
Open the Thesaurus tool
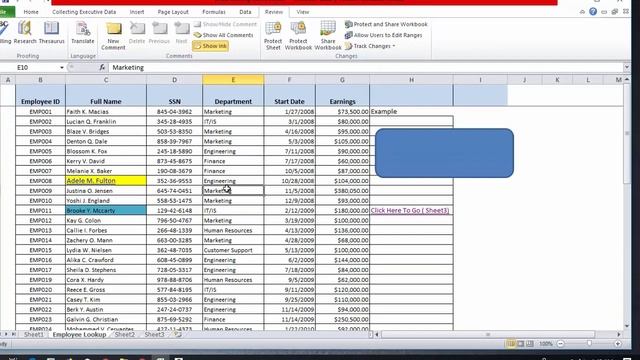coord(51,33)
